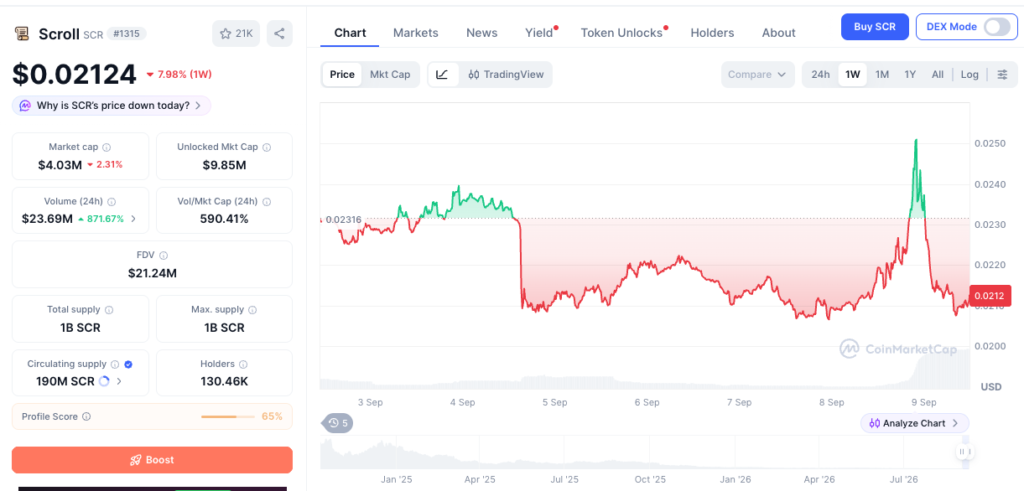Open the Holders tab
Screen dimensions: 1024x491
point(712,33)
